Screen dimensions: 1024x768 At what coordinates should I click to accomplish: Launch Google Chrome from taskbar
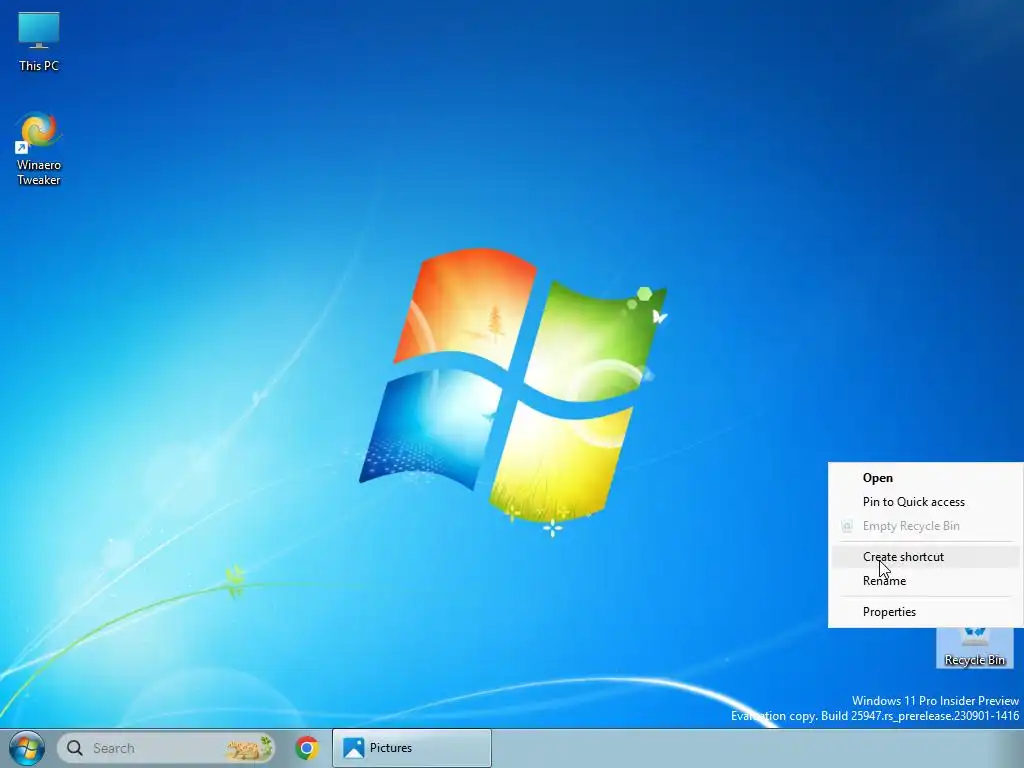307,748
